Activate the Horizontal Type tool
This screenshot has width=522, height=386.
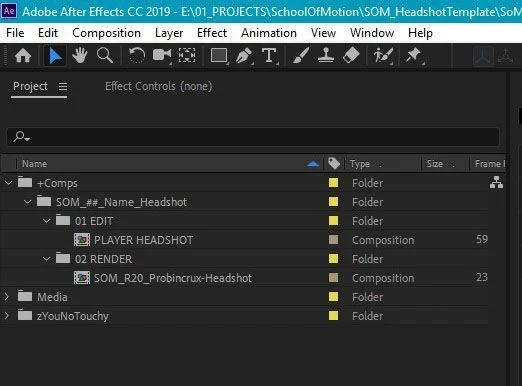pyautogui.click(x=269, y=56)
